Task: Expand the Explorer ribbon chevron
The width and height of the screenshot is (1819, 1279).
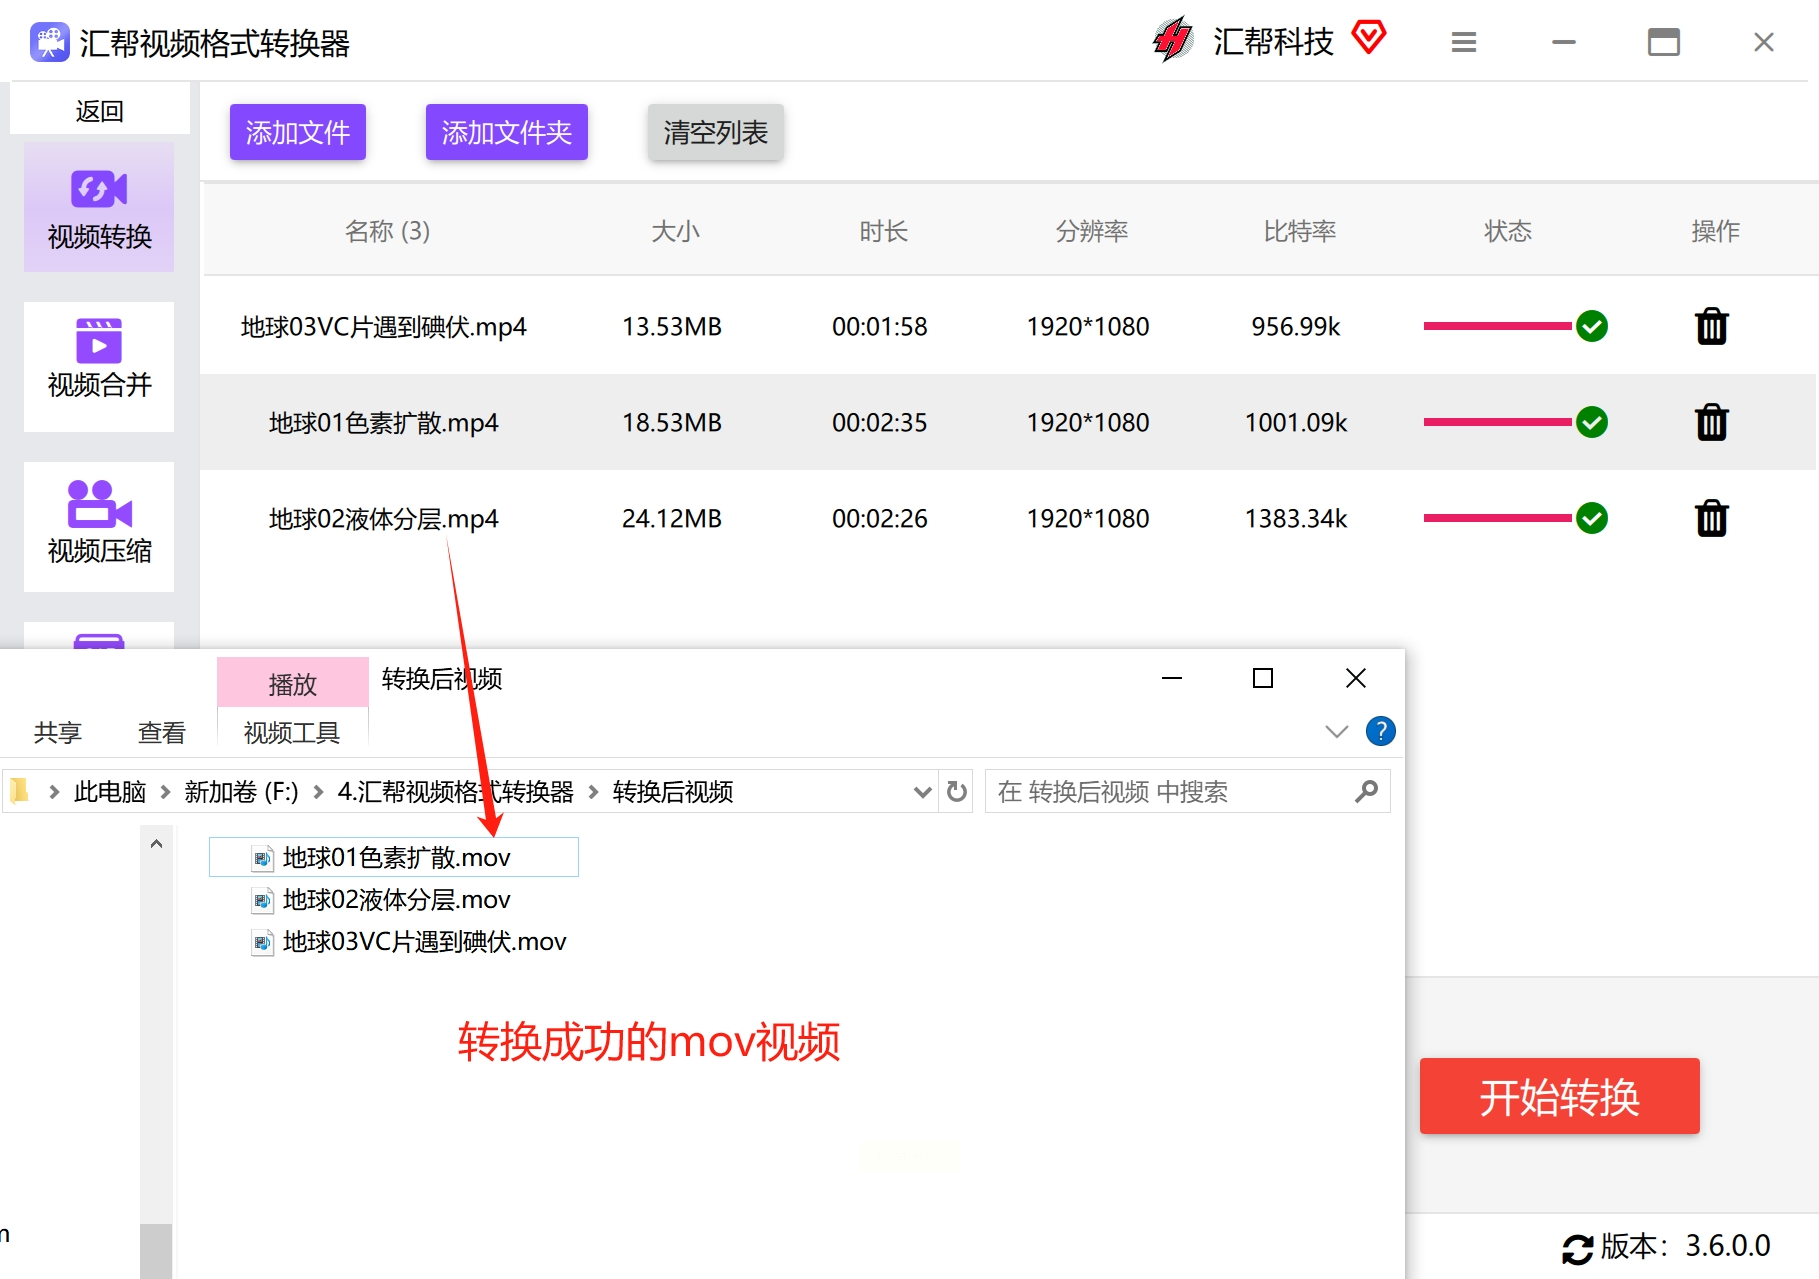Action: point(1336,731)
